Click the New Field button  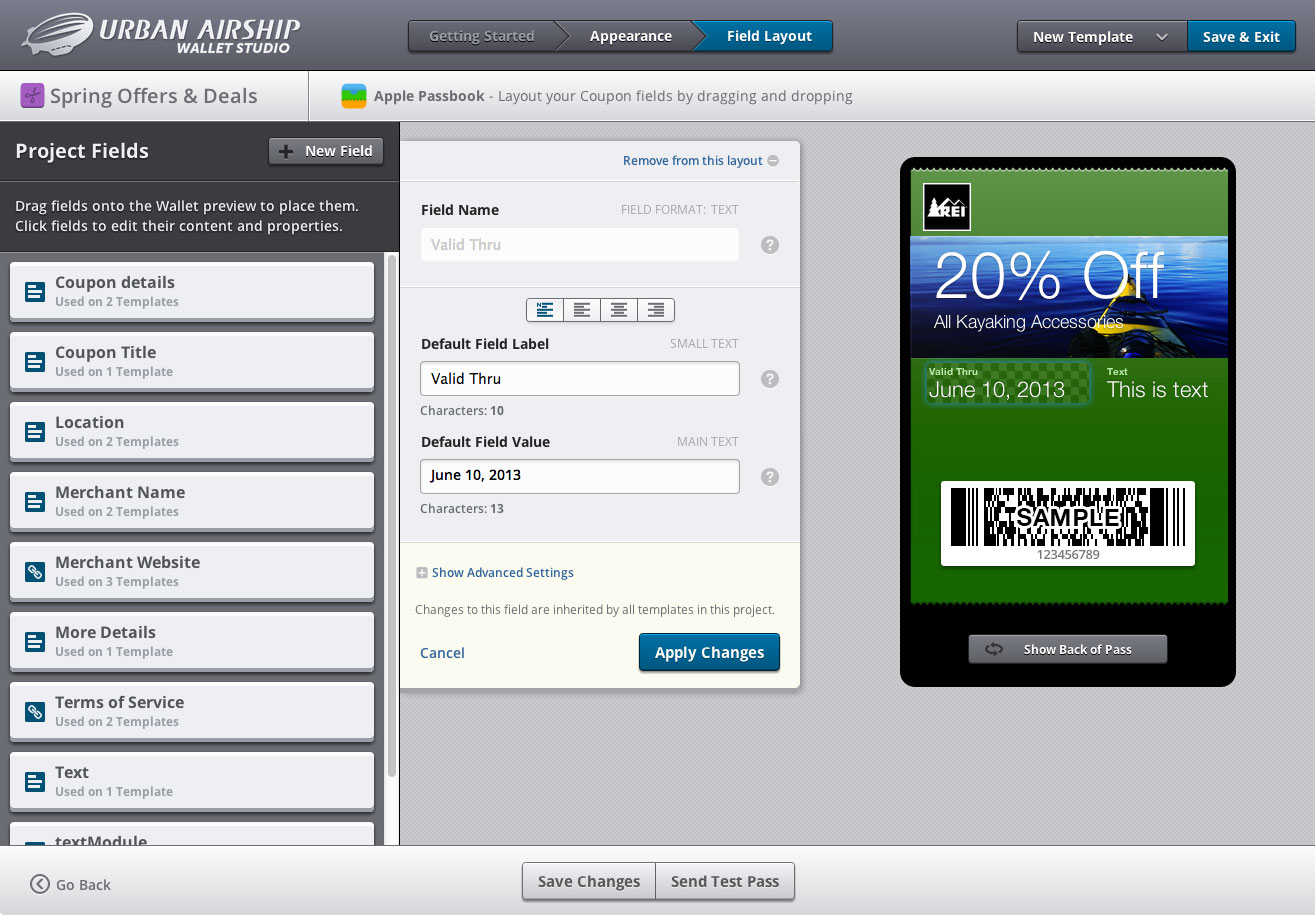point(326,151)
